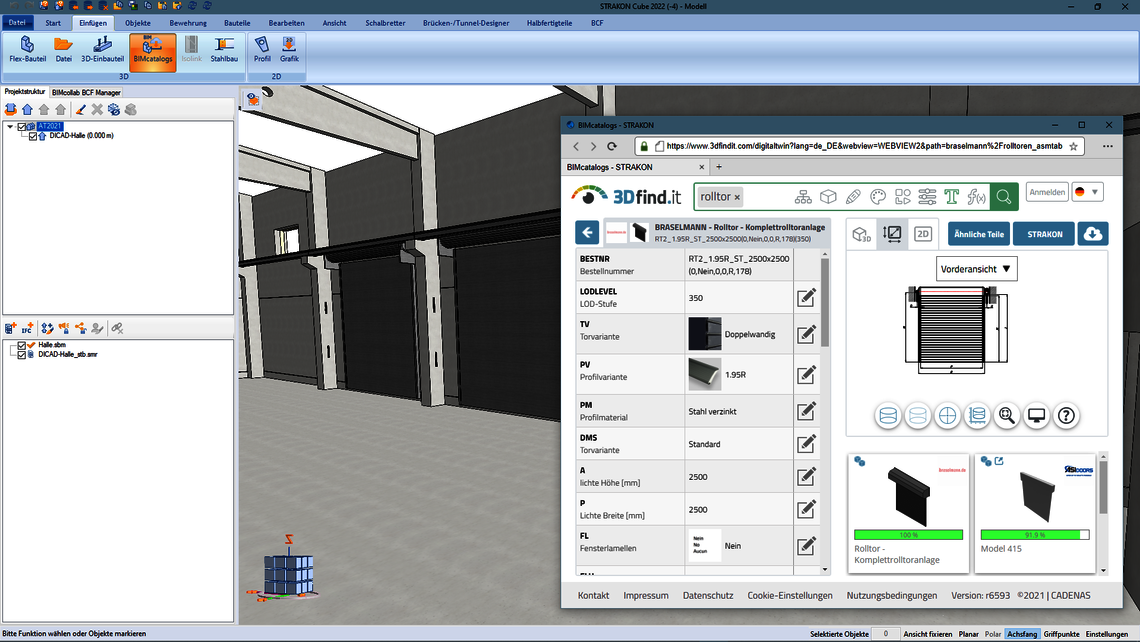The height and width of the screenshot is (642, 1140).
Task: Open the Vorderansicht view dropdown
Action: [976, 269]
